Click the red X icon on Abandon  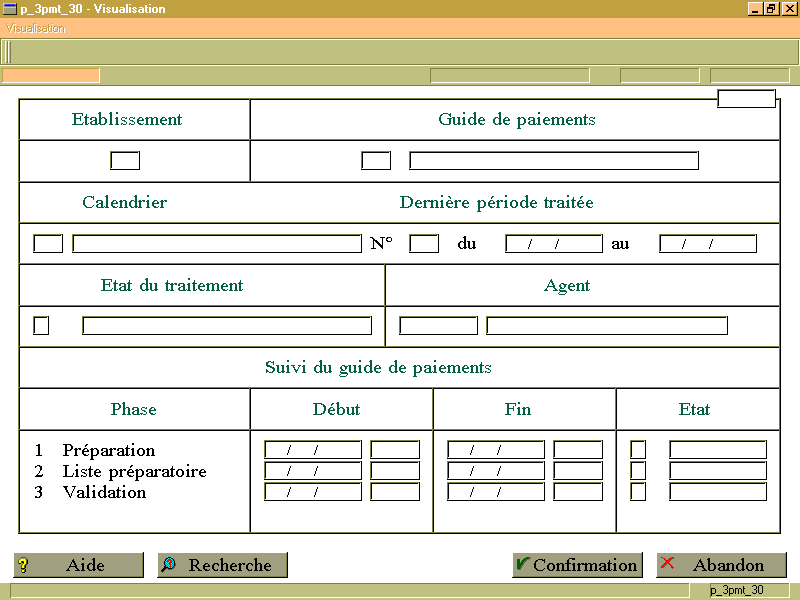point(667,563)
